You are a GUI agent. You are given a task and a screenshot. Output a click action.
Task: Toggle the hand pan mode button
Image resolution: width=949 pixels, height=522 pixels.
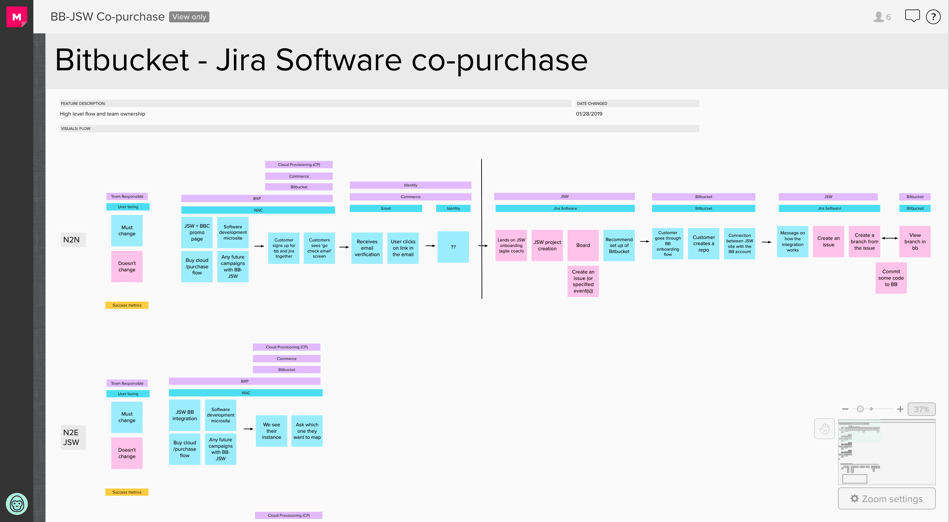[824, 429]
